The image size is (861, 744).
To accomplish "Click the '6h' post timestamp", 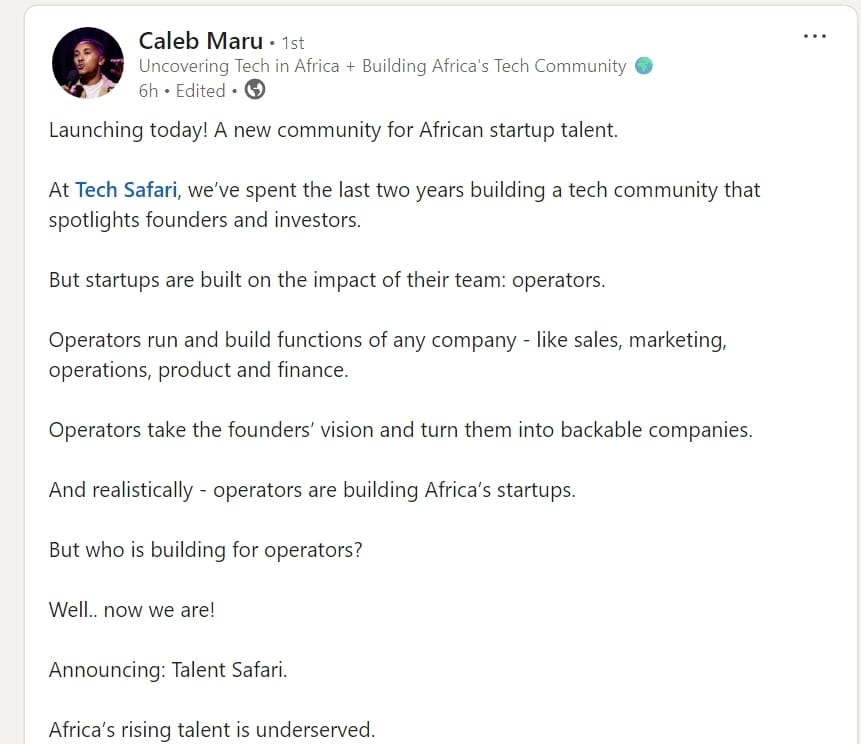I will click(x=148, y=91).
